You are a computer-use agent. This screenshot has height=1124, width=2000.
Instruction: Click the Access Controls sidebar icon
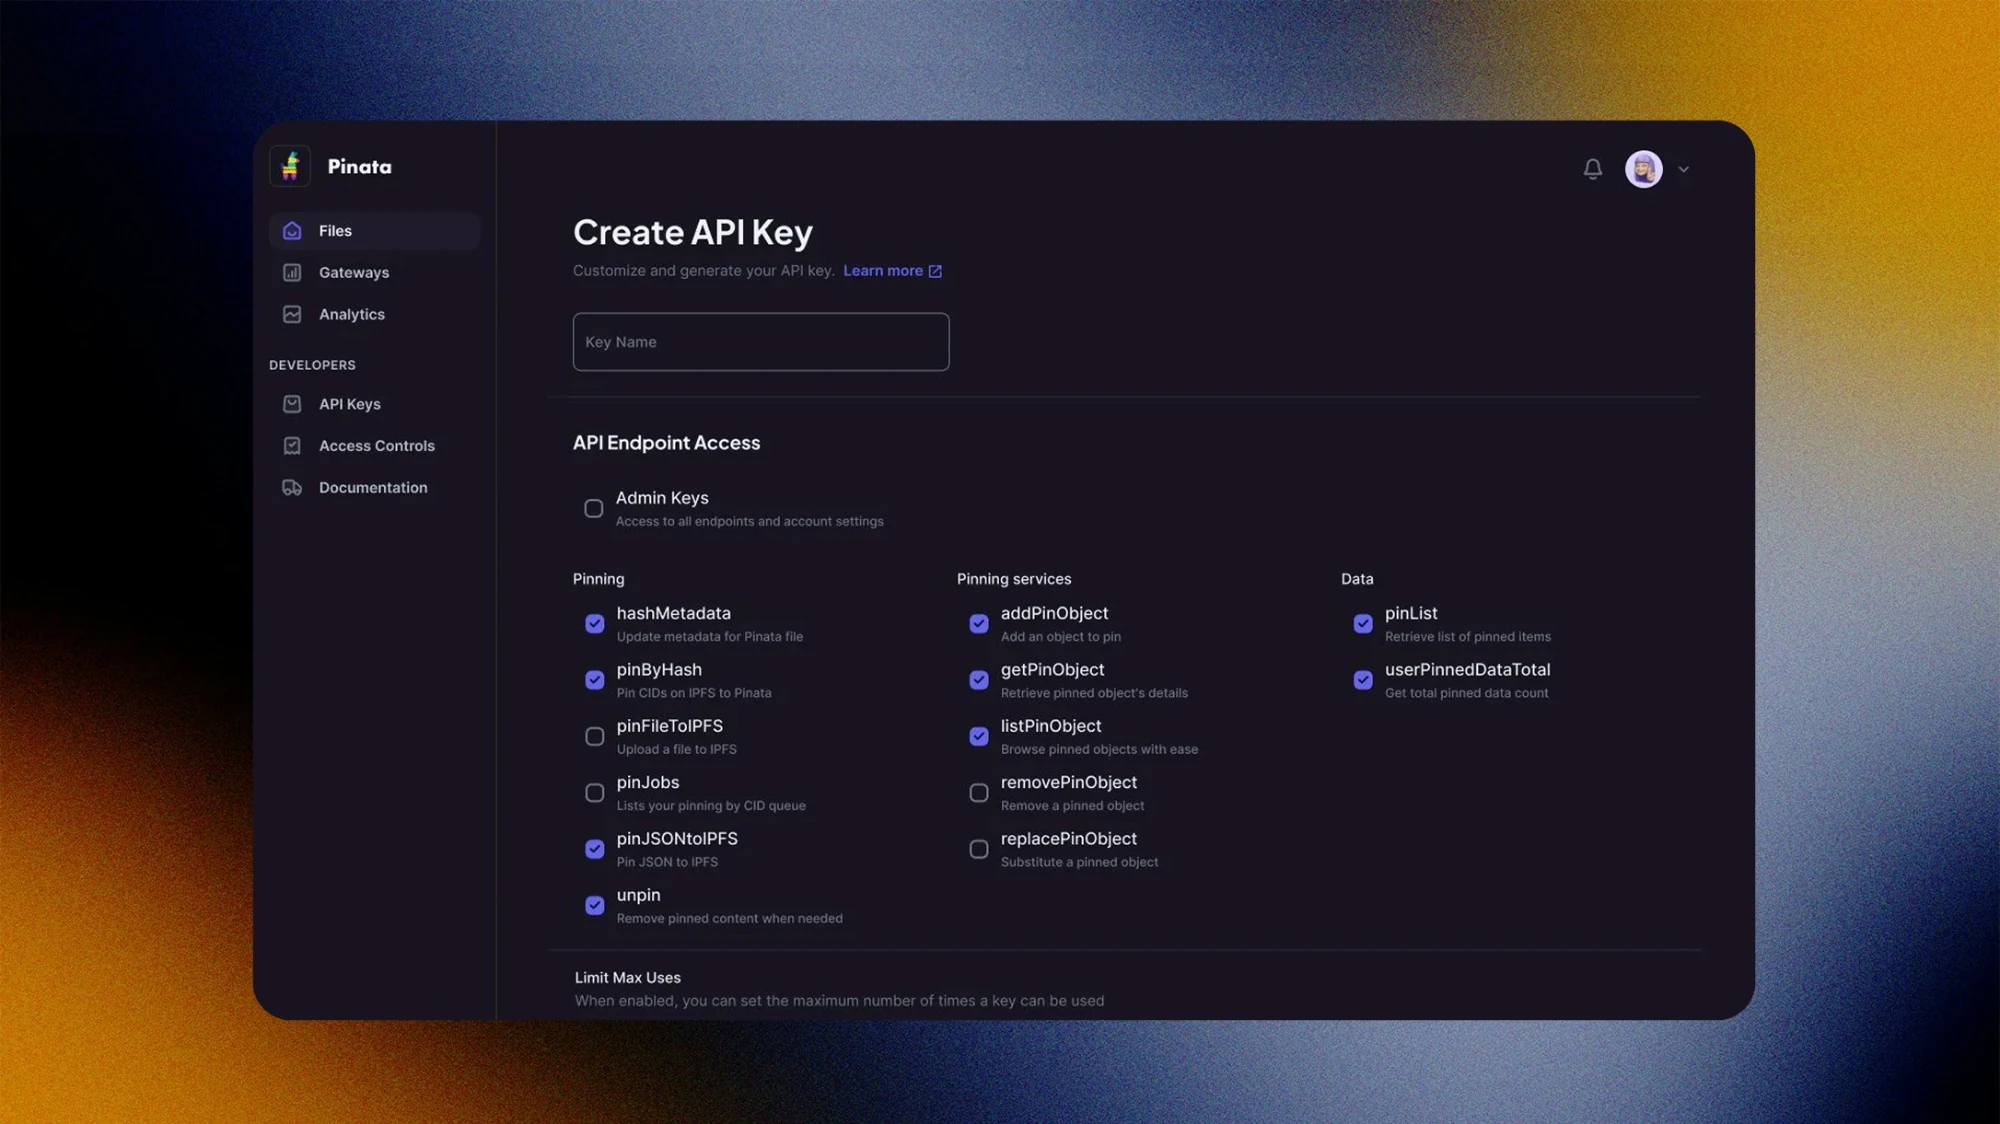[292, 446]
